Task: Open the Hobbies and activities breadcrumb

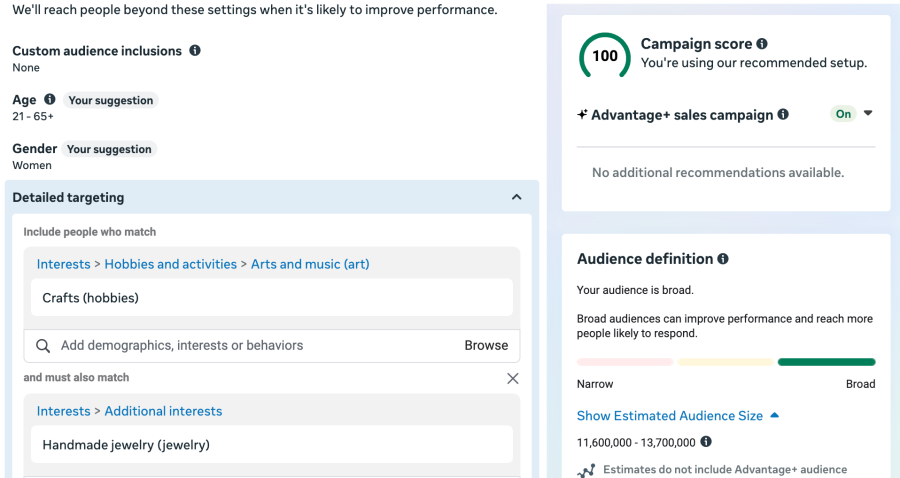Action: (170, 264)
